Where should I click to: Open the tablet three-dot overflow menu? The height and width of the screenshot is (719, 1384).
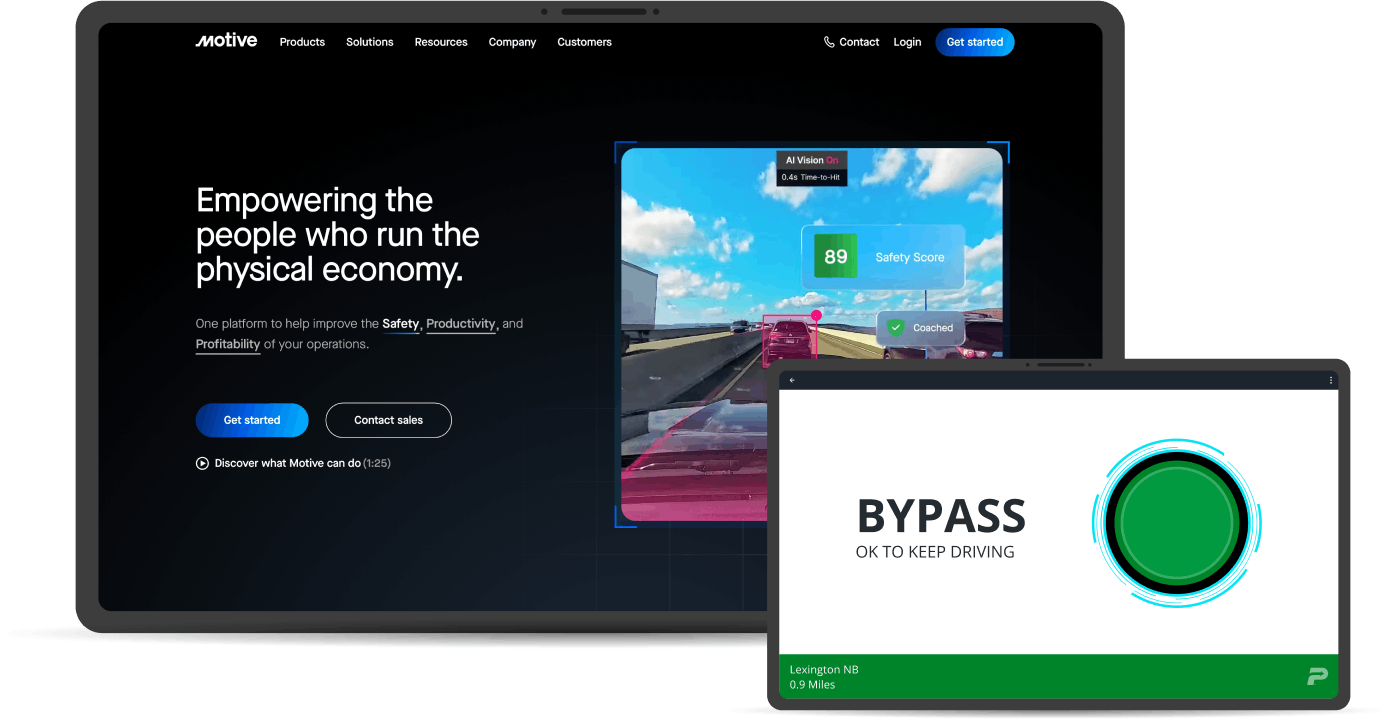tap(1330, 380)
